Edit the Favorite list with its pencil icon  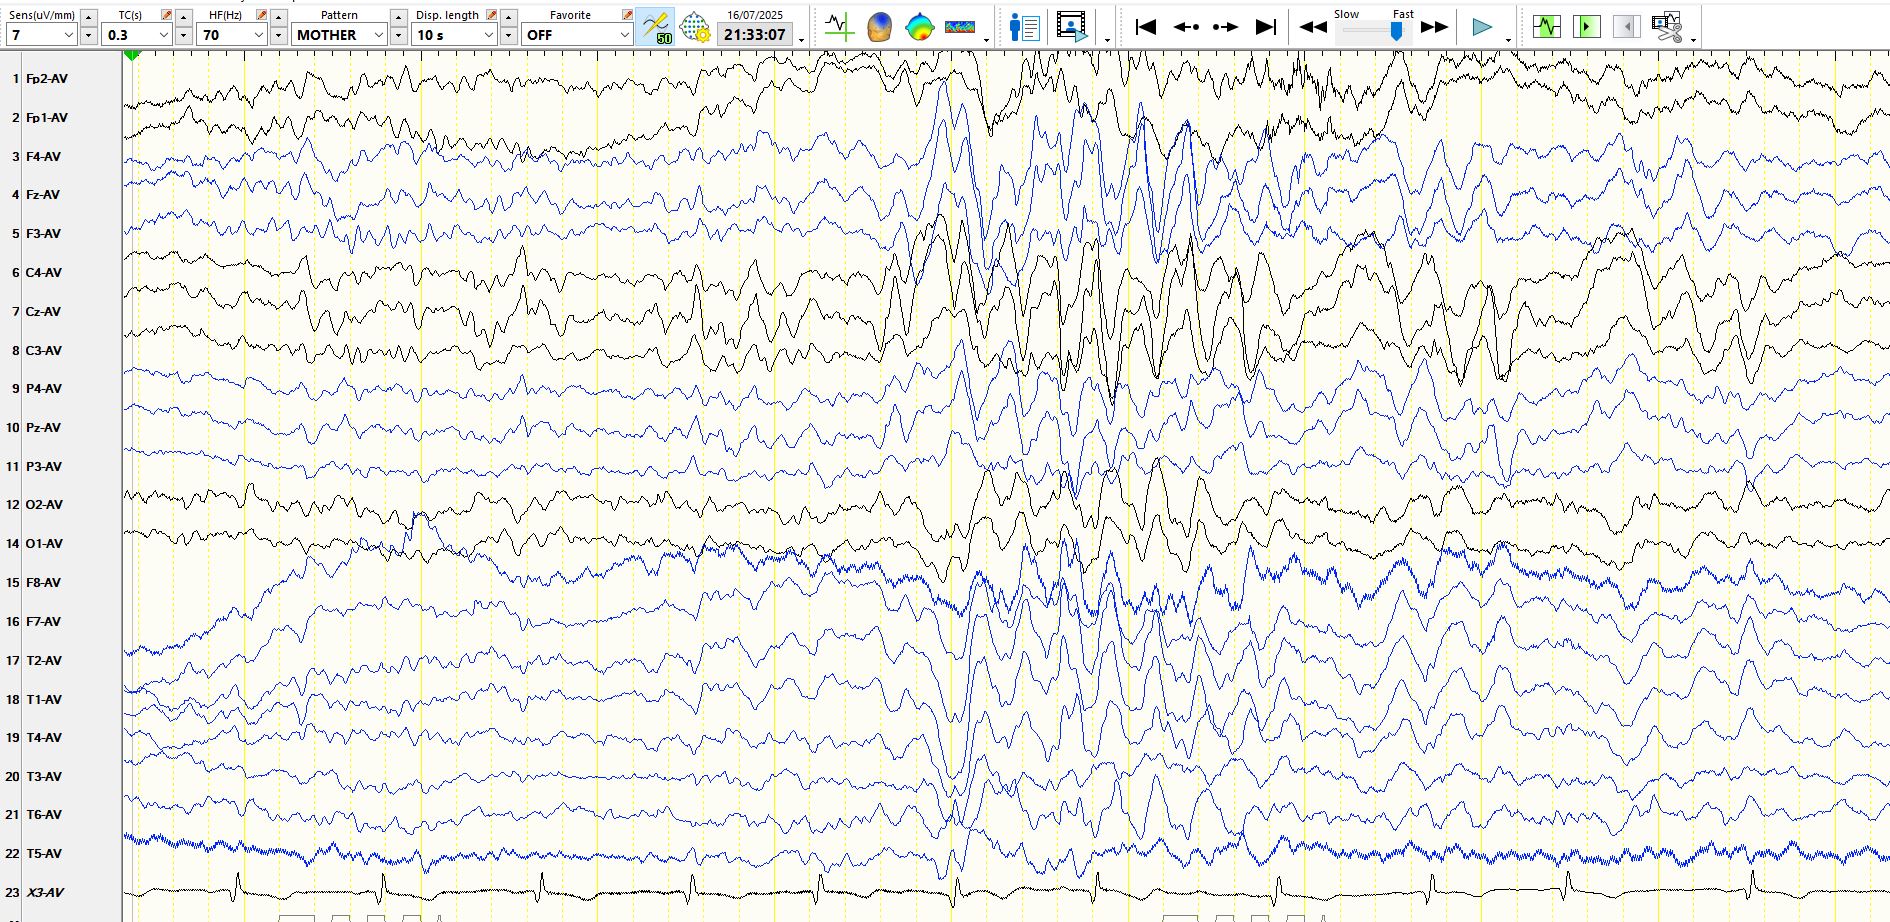pyautogui.click(x=627, y=15)
